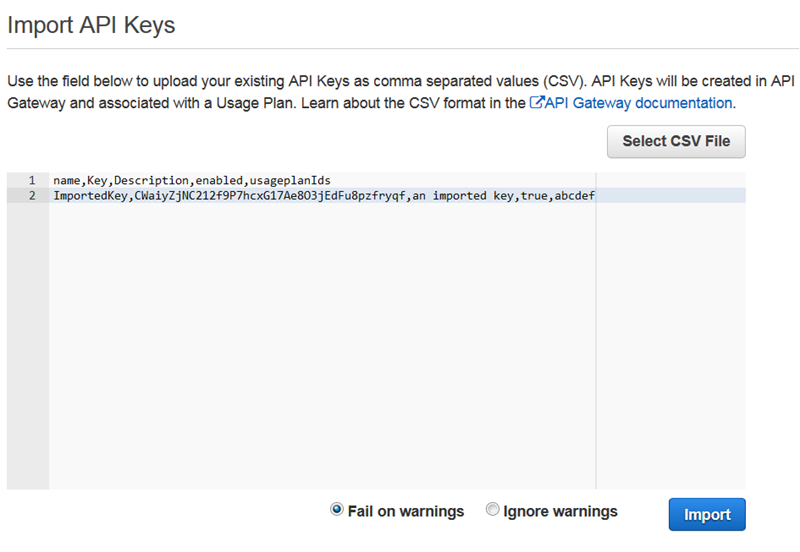This screenshot has width=800, height=552.
Task: Click line number 1 in editor gutter
Action: 32,180
